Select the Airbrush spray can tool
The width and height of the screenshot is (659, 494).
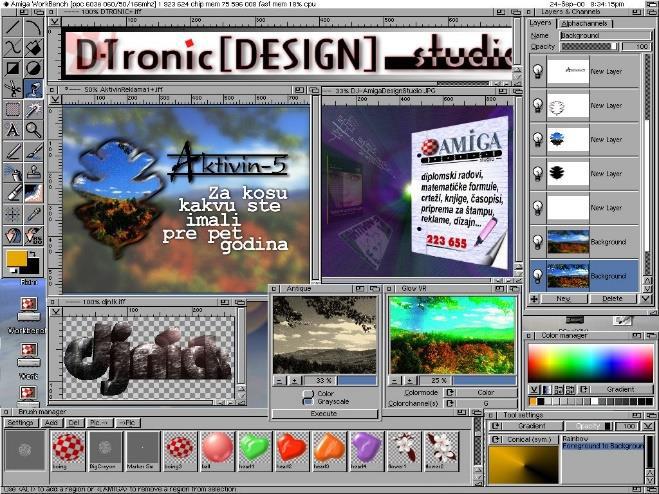13,172
